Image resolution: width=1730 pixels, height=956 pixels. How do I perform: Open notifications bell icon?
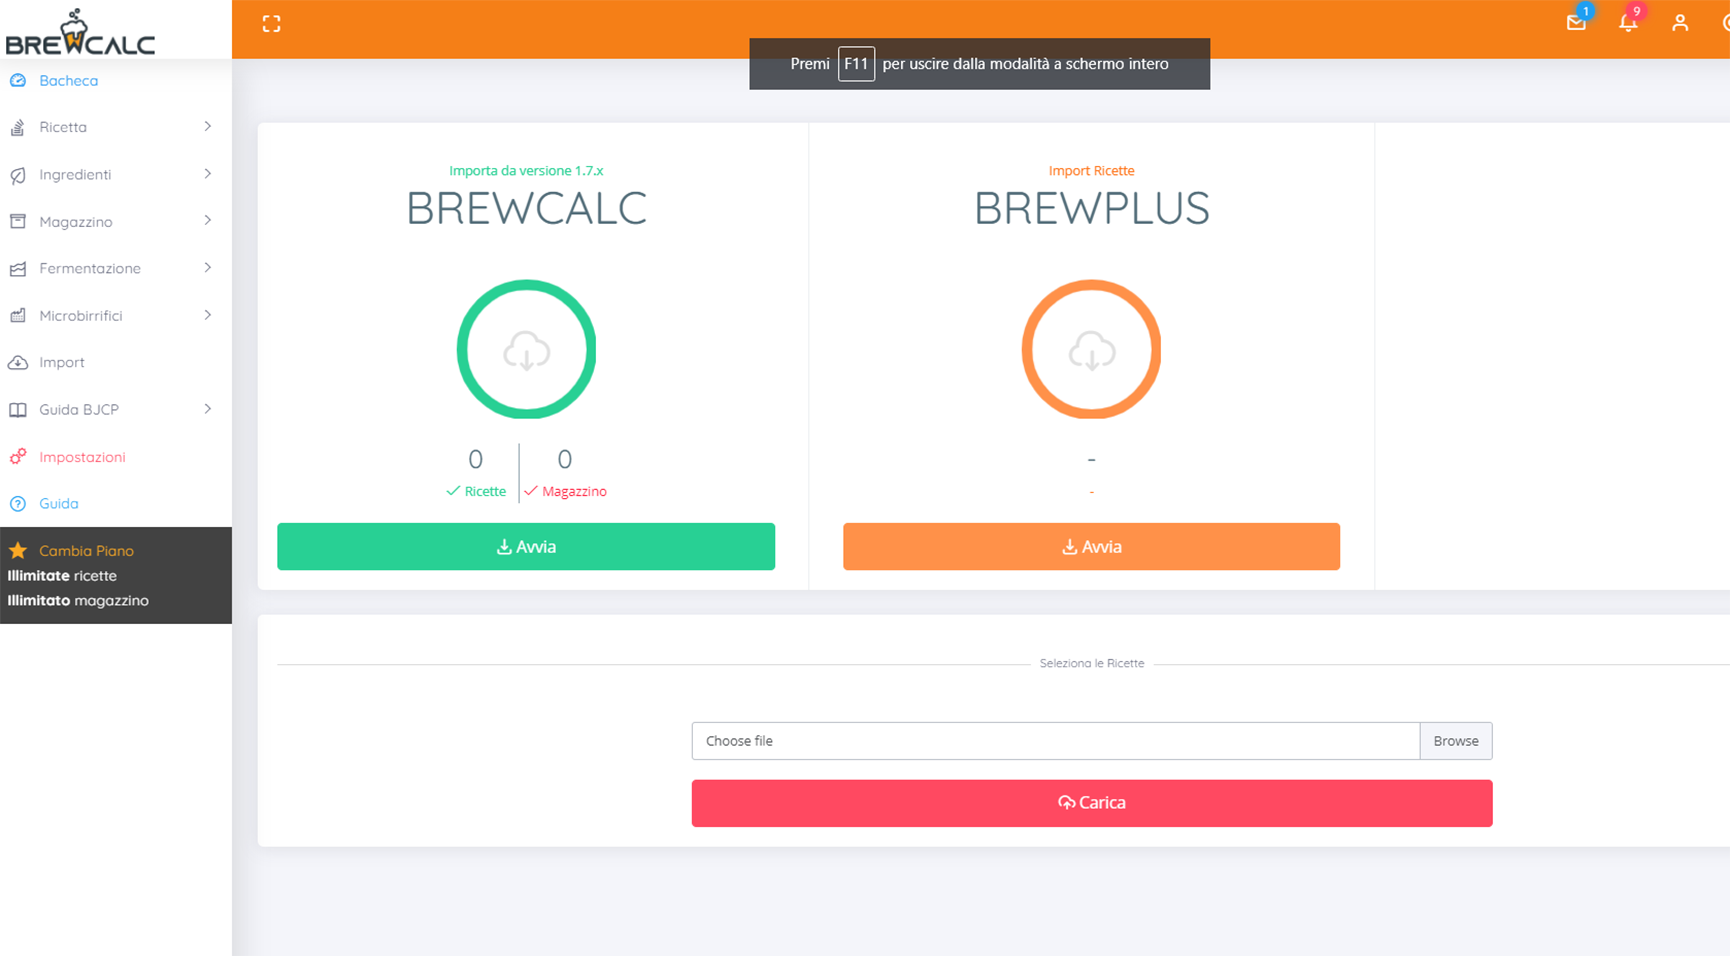coord(1628,23)
